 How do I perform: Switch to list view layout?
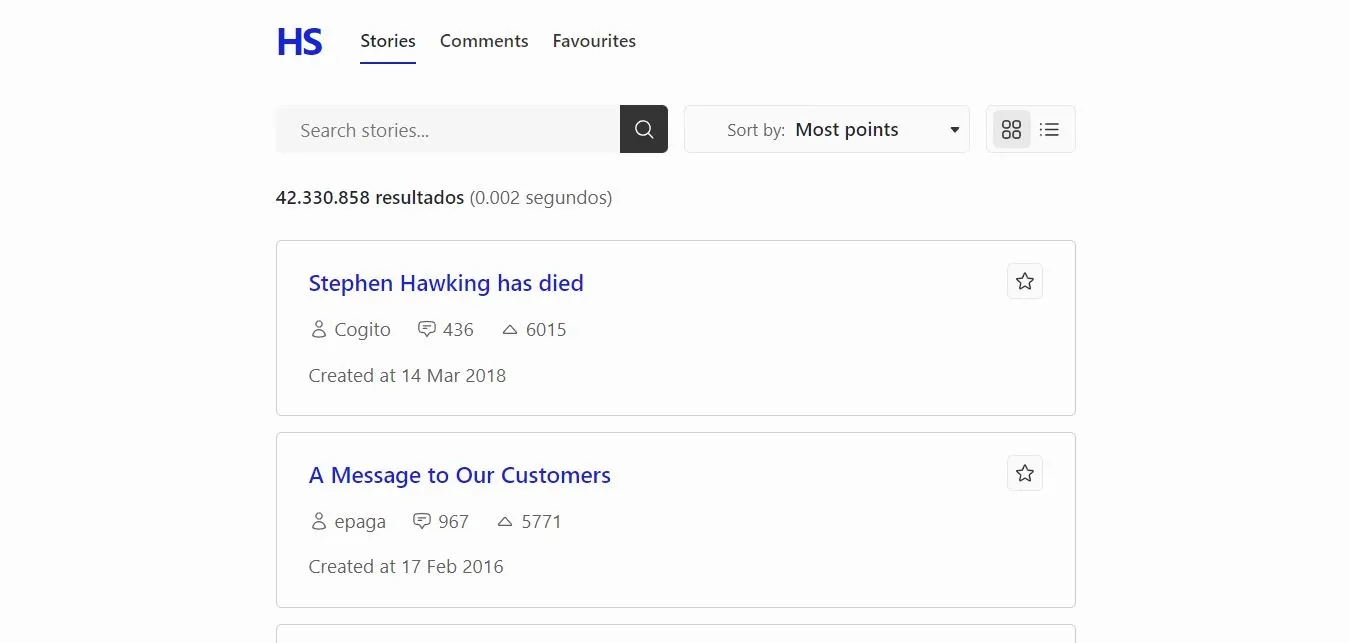pyautogui.click(x=1049, y=130)
